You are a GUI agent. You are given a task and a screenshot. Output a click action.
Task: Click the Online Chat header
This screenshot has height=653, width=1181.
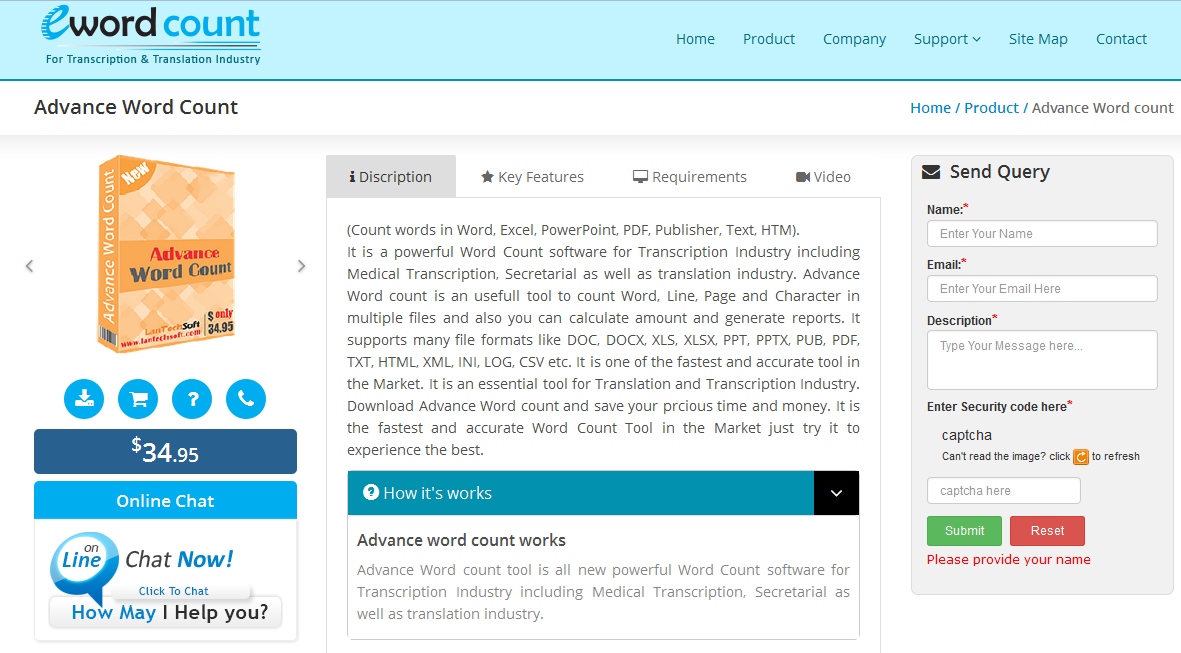tap(165, 501)
